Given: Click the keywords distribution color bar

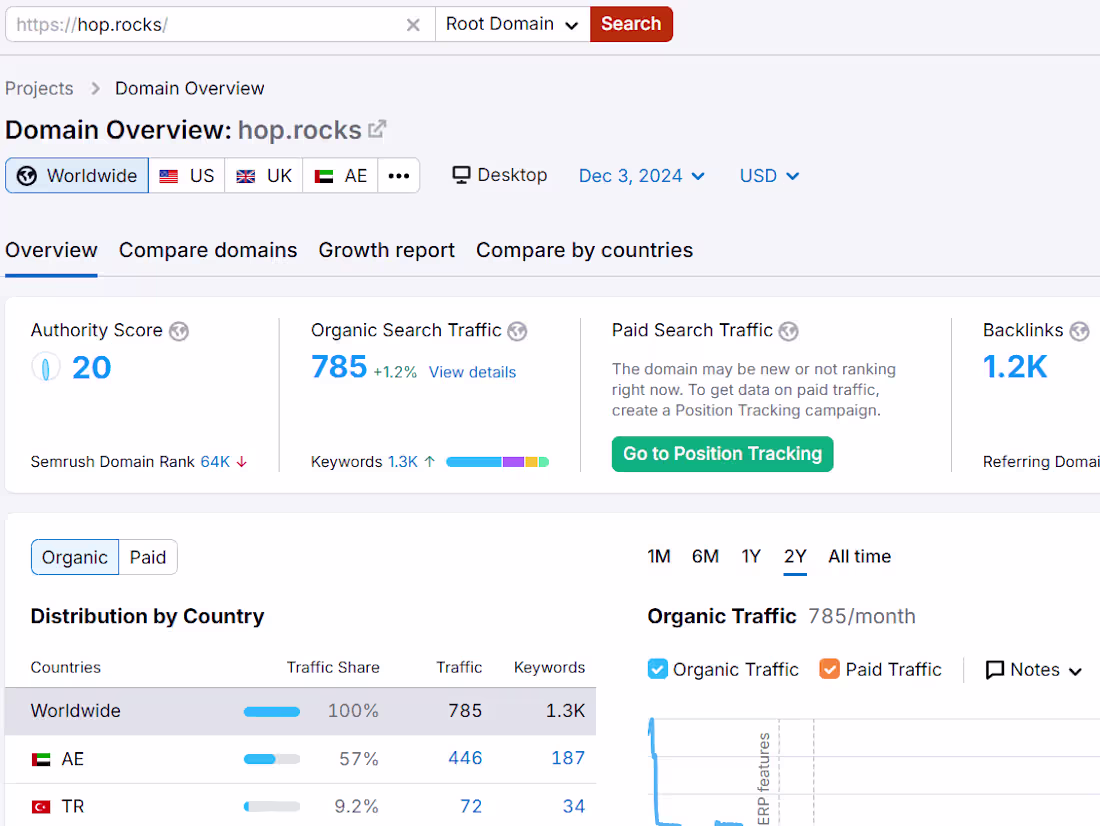Looking at the screenshot, I should point(496,461).
